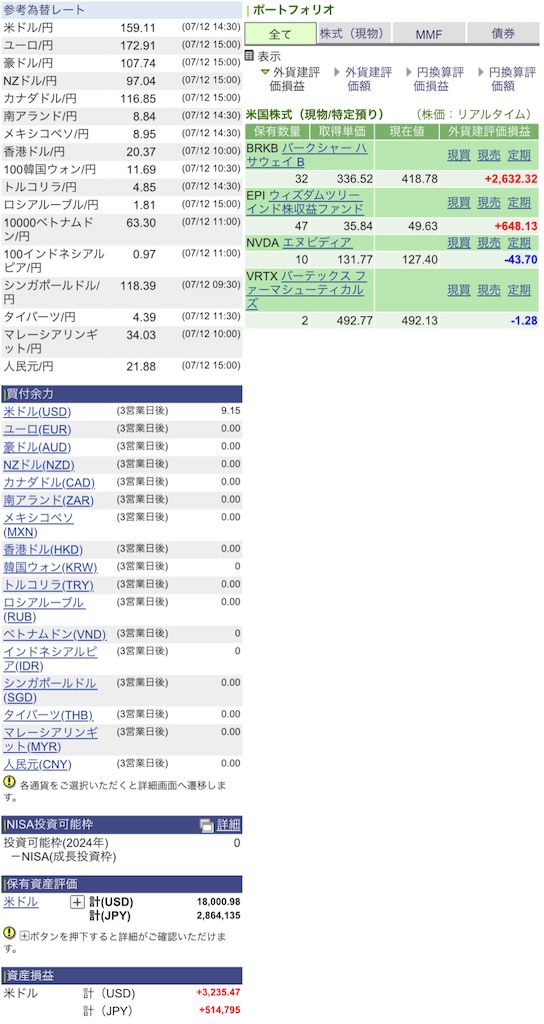This screenshot has width=544, height=1024.
Task: Open 南アランド(ZAR) buying power details
Action: 48,500
